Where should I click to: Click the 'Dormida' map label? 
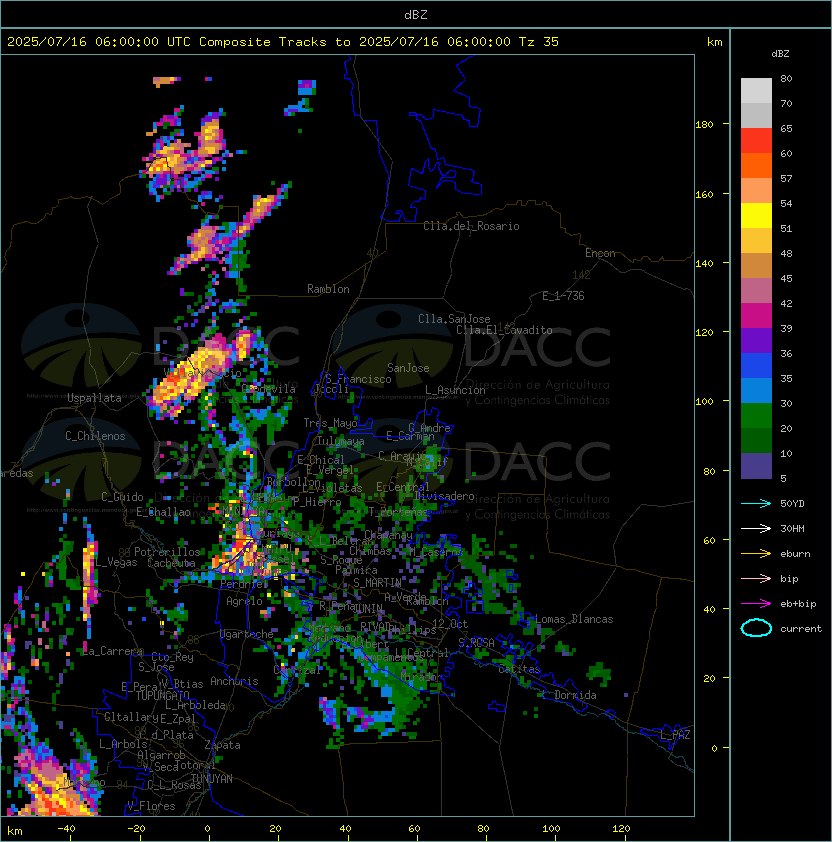(575, 695)
